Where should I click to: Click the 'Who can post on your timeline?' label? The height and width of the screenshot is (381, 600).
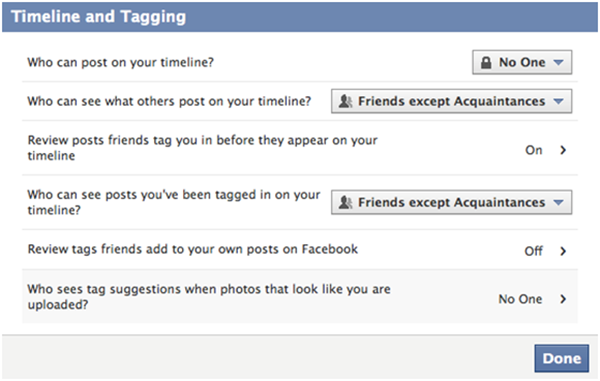coord(121,62)
